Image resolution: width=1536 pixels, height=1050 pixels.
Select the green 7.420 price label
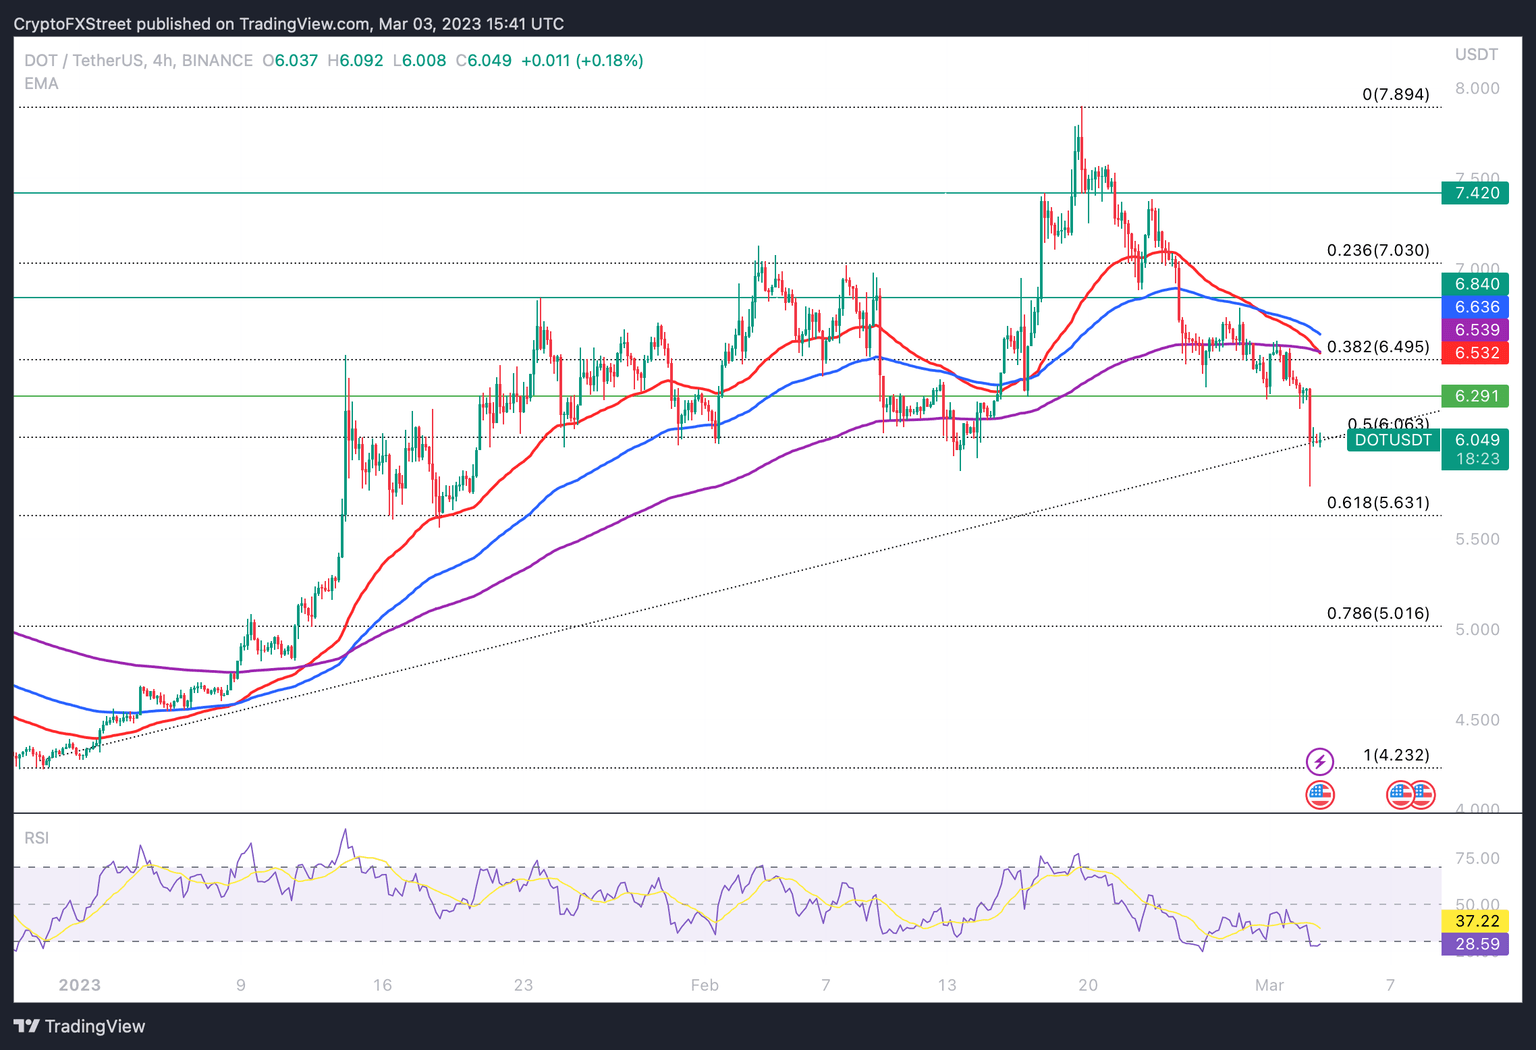pyautogui.click(x=1474, y=193)
